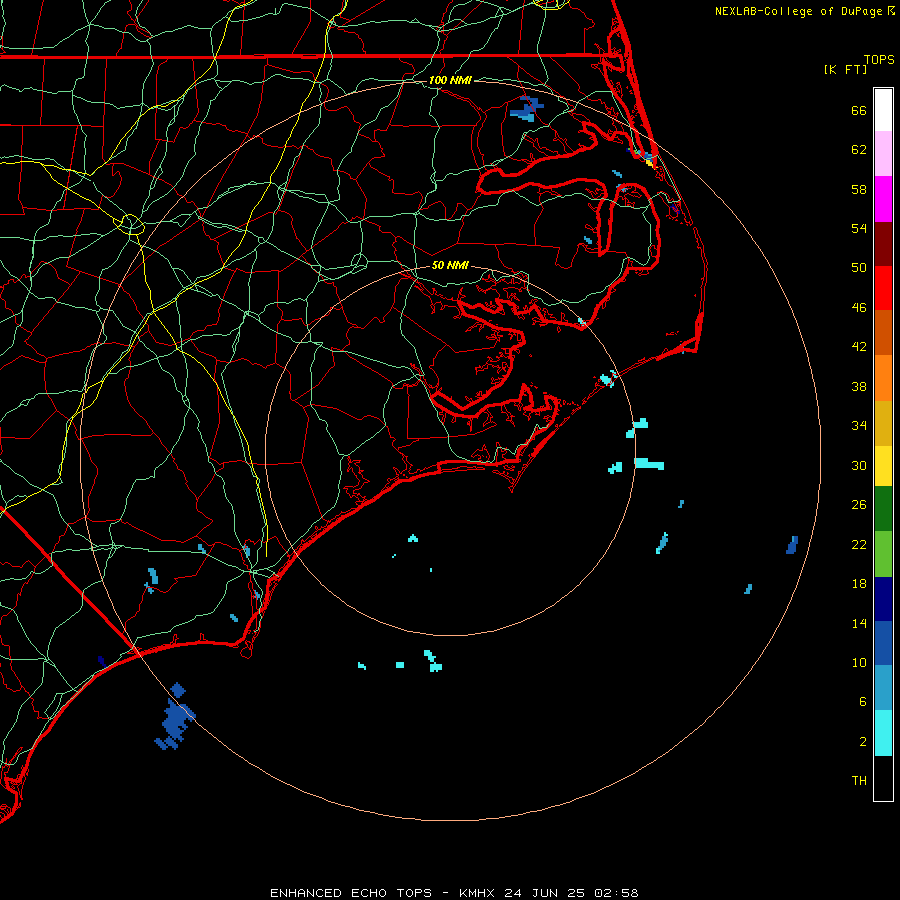Click the legend value 54

click(x=859, y=228)
